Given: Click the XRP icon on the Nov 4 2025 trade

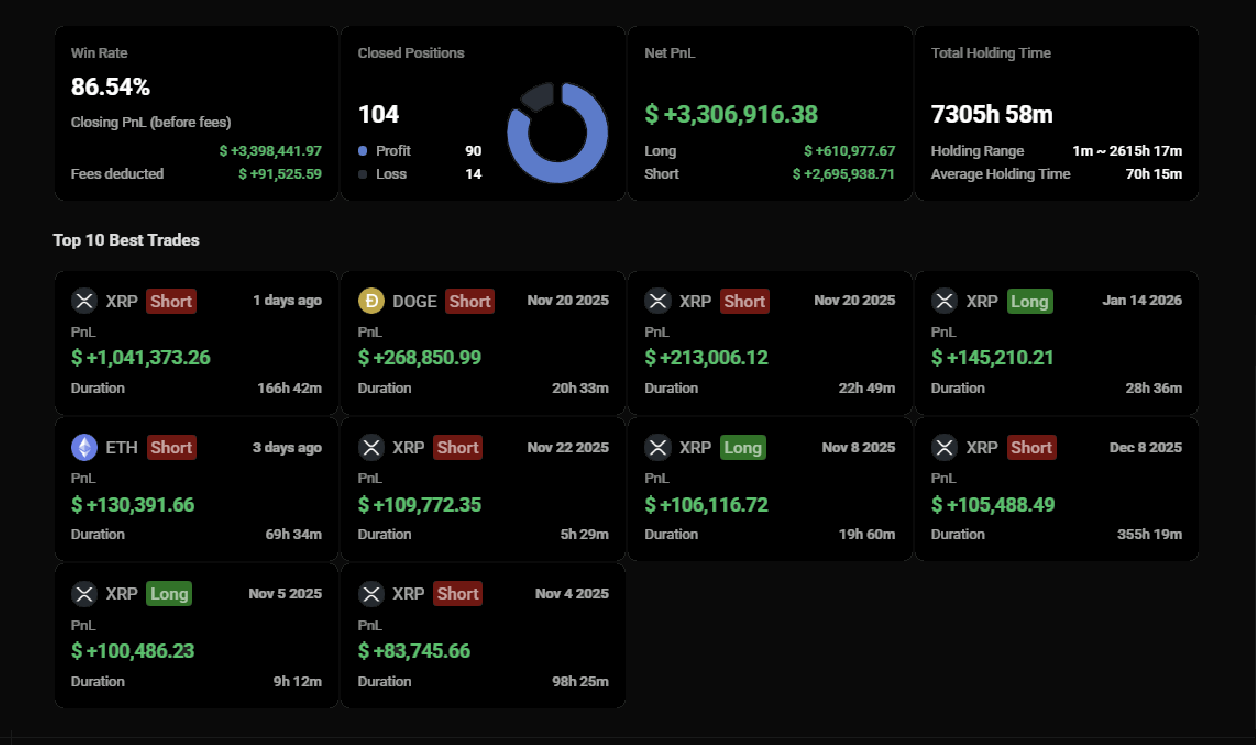Looking at the screenshot, I should click(371, 594).
